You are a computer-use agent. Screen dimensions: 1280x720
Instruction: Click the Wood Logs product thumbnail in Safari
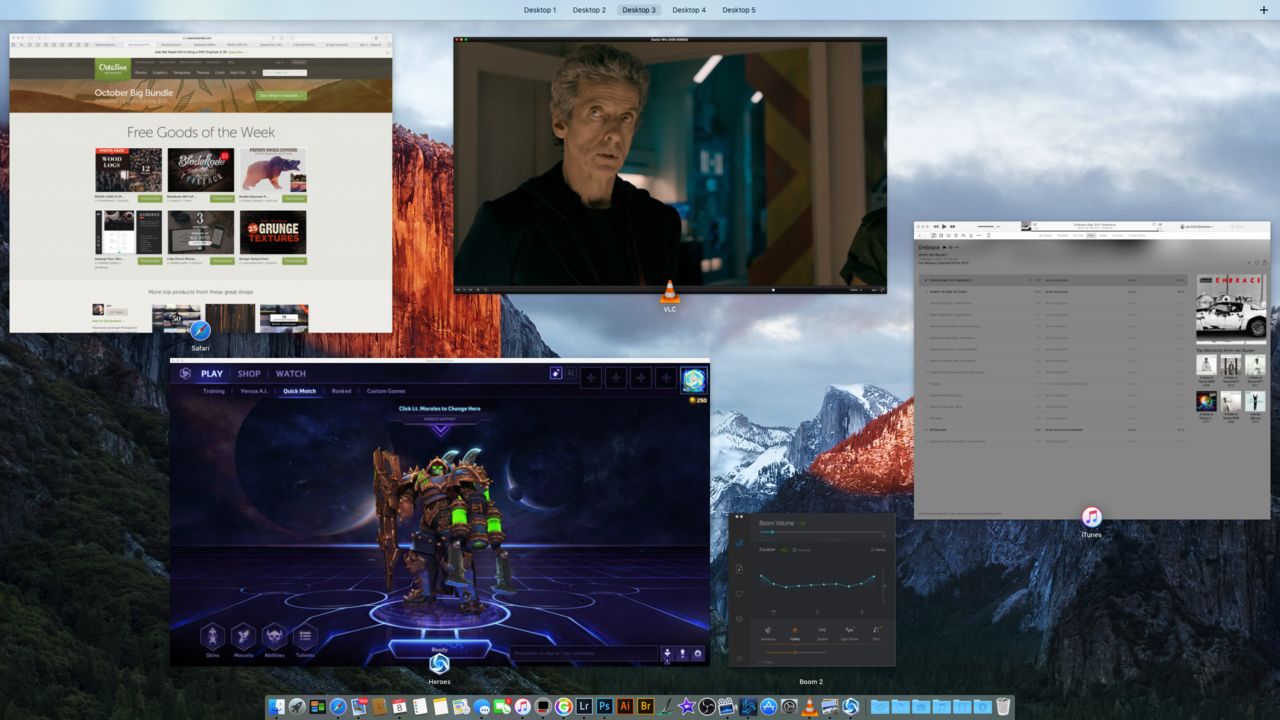tap(128, 170)
